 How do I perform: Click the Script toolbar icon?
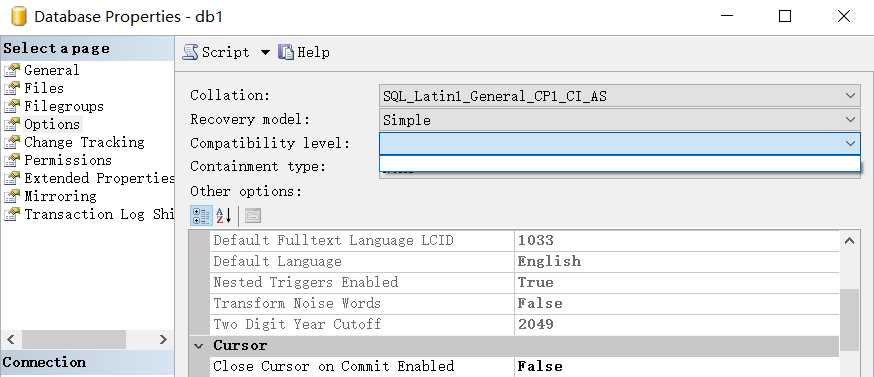coord(191,52)
